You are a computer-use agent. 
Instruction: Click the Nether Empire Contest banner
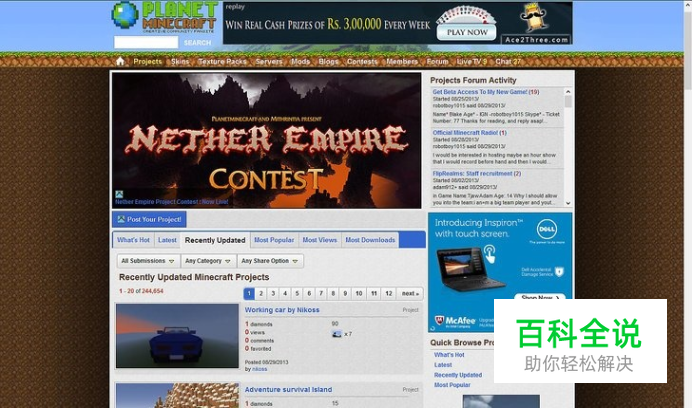[267, 140]
